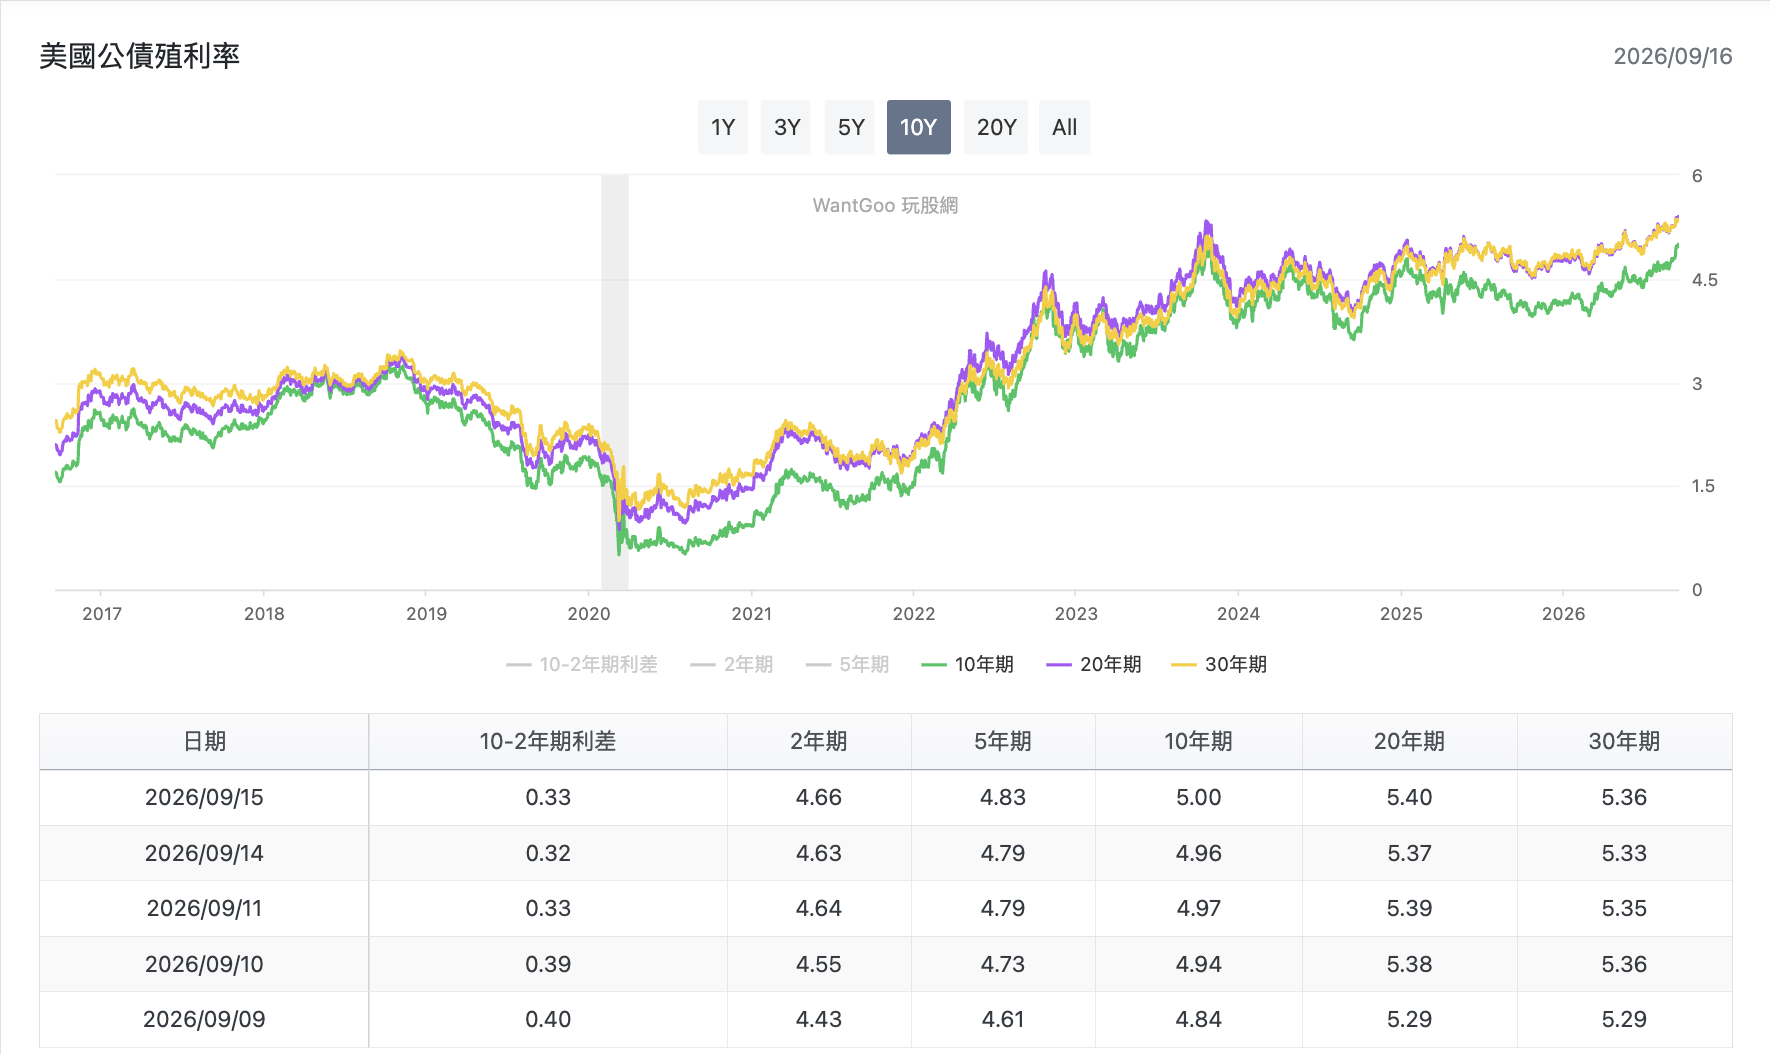Hide the 10年期 legend series
Image resolution: width=1770 pixels, height=1054 pixels.
[x=967, y=664]
